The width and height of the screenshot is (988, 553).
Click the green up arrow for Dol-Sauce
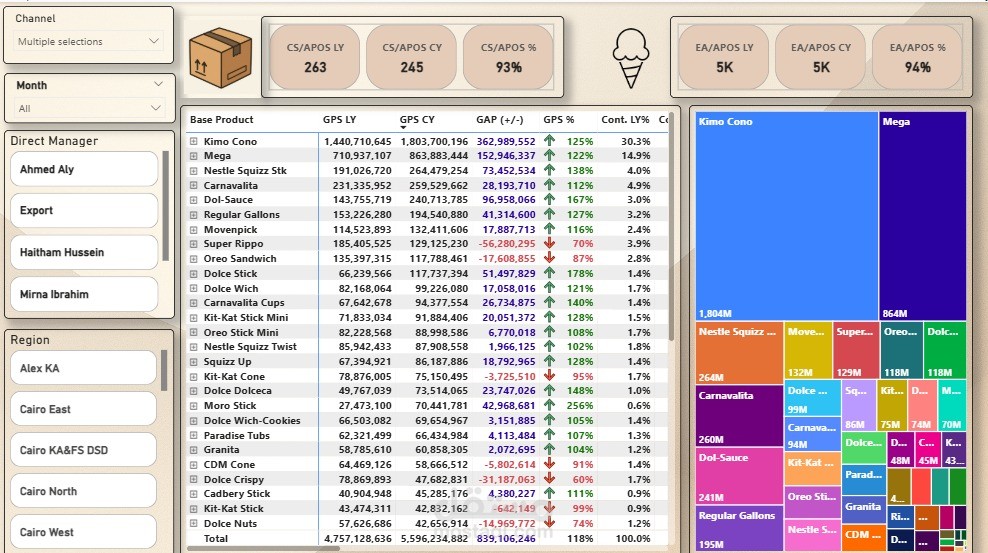click(x=549, y=200)
